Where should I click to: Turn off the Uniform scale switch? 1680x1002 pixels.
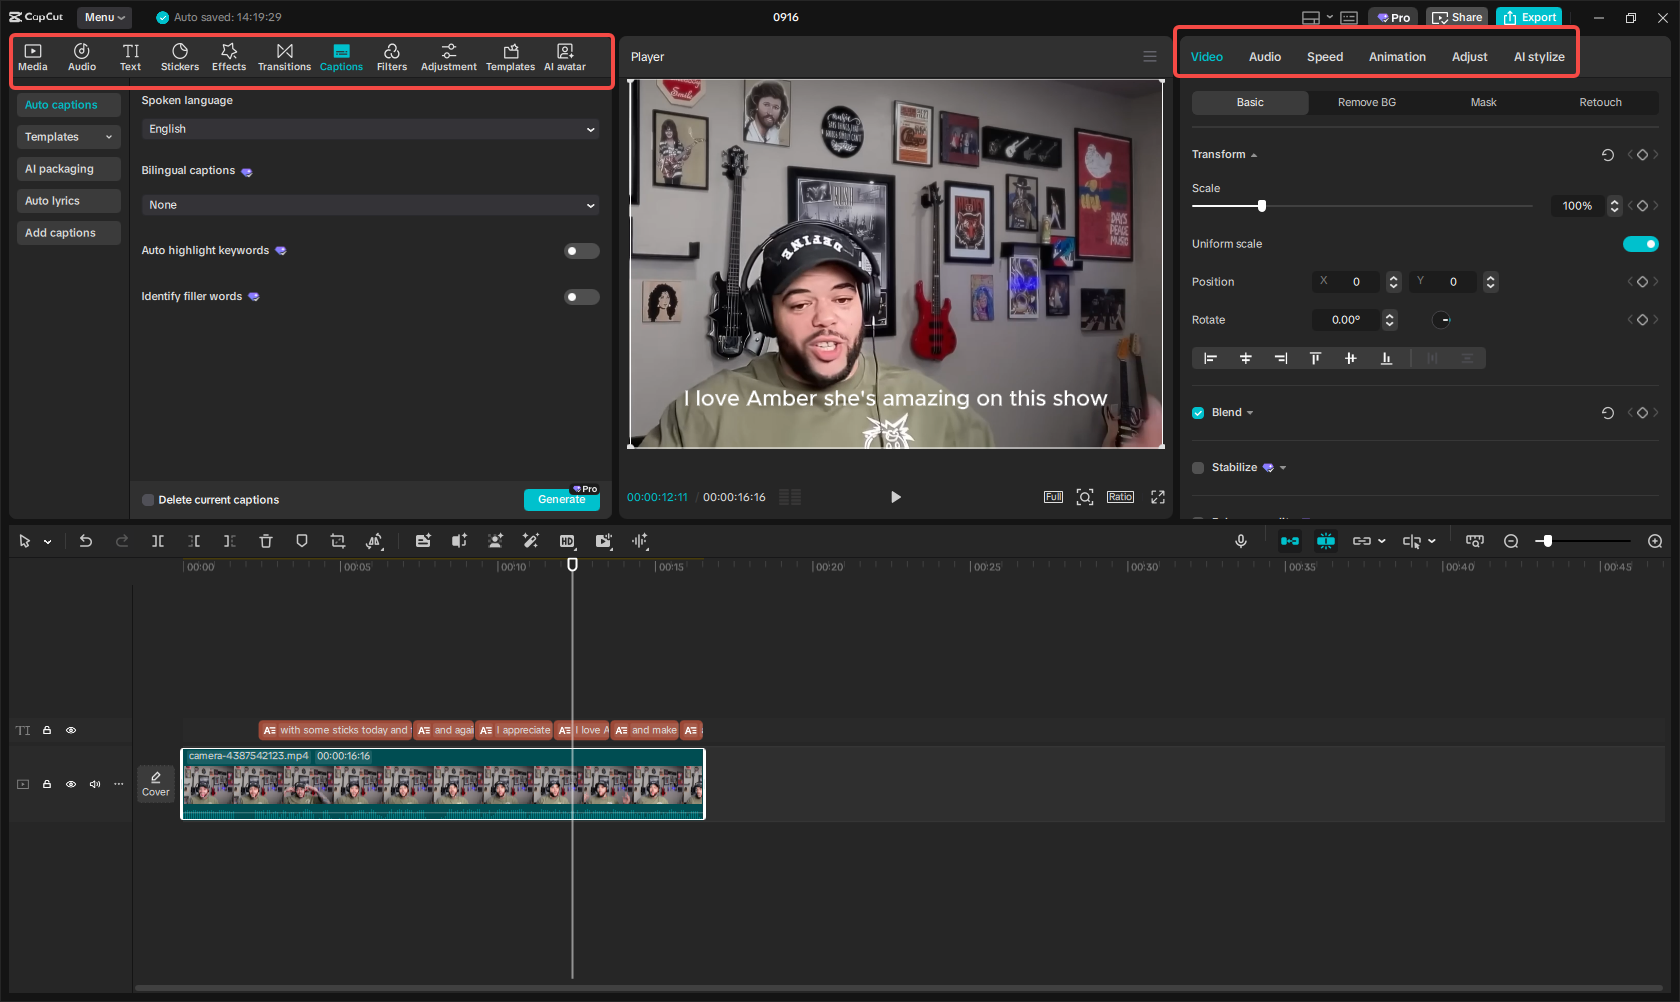(x=1640, y=244)
